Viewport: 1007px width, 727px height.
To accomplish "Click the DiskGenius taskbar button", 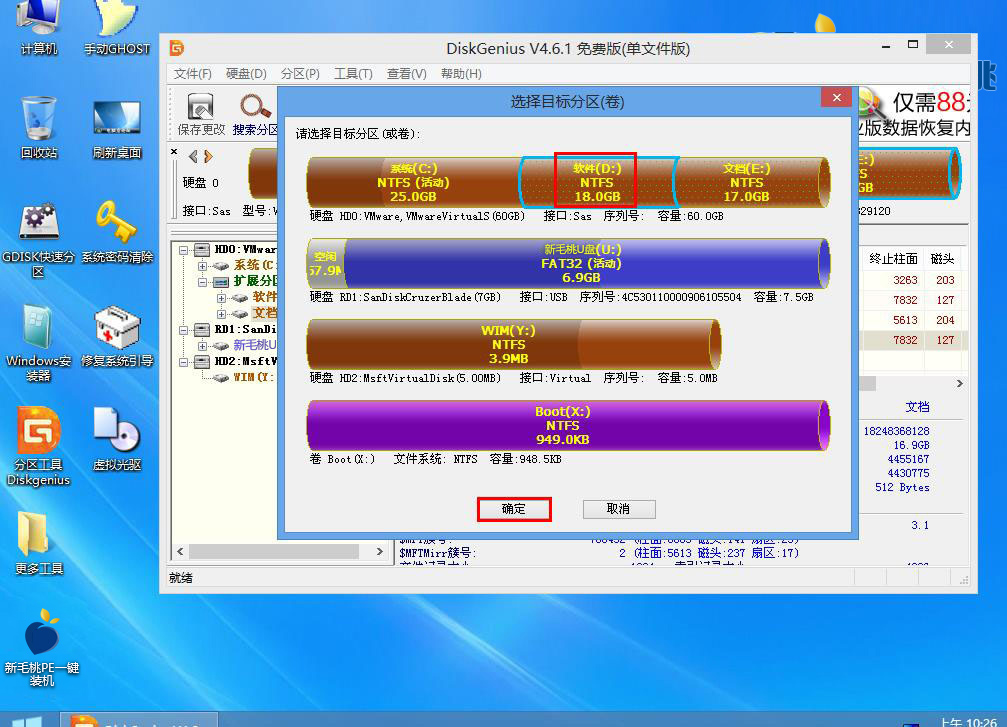I will (139, 719).
